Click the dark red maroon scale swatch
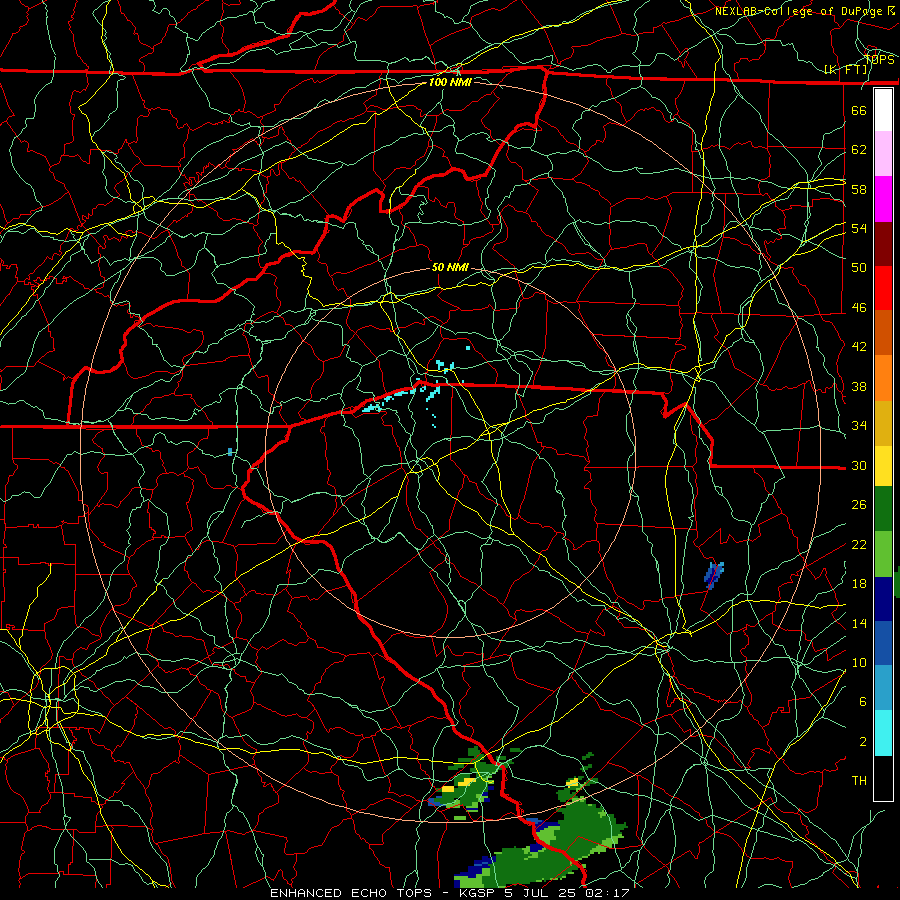Viewport: 900px width, 900px height. (x=883, y=244)
